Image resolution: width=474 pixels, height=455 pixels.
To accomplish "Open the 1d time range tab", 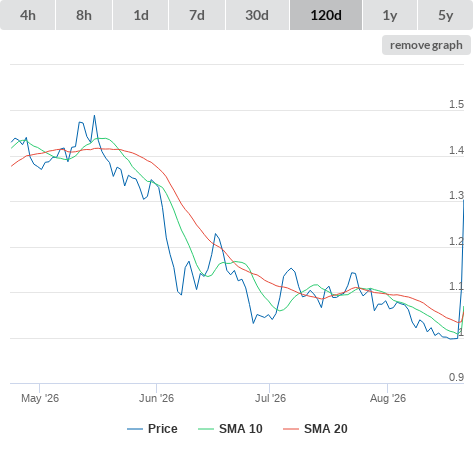I will click(x=141, y=15).
